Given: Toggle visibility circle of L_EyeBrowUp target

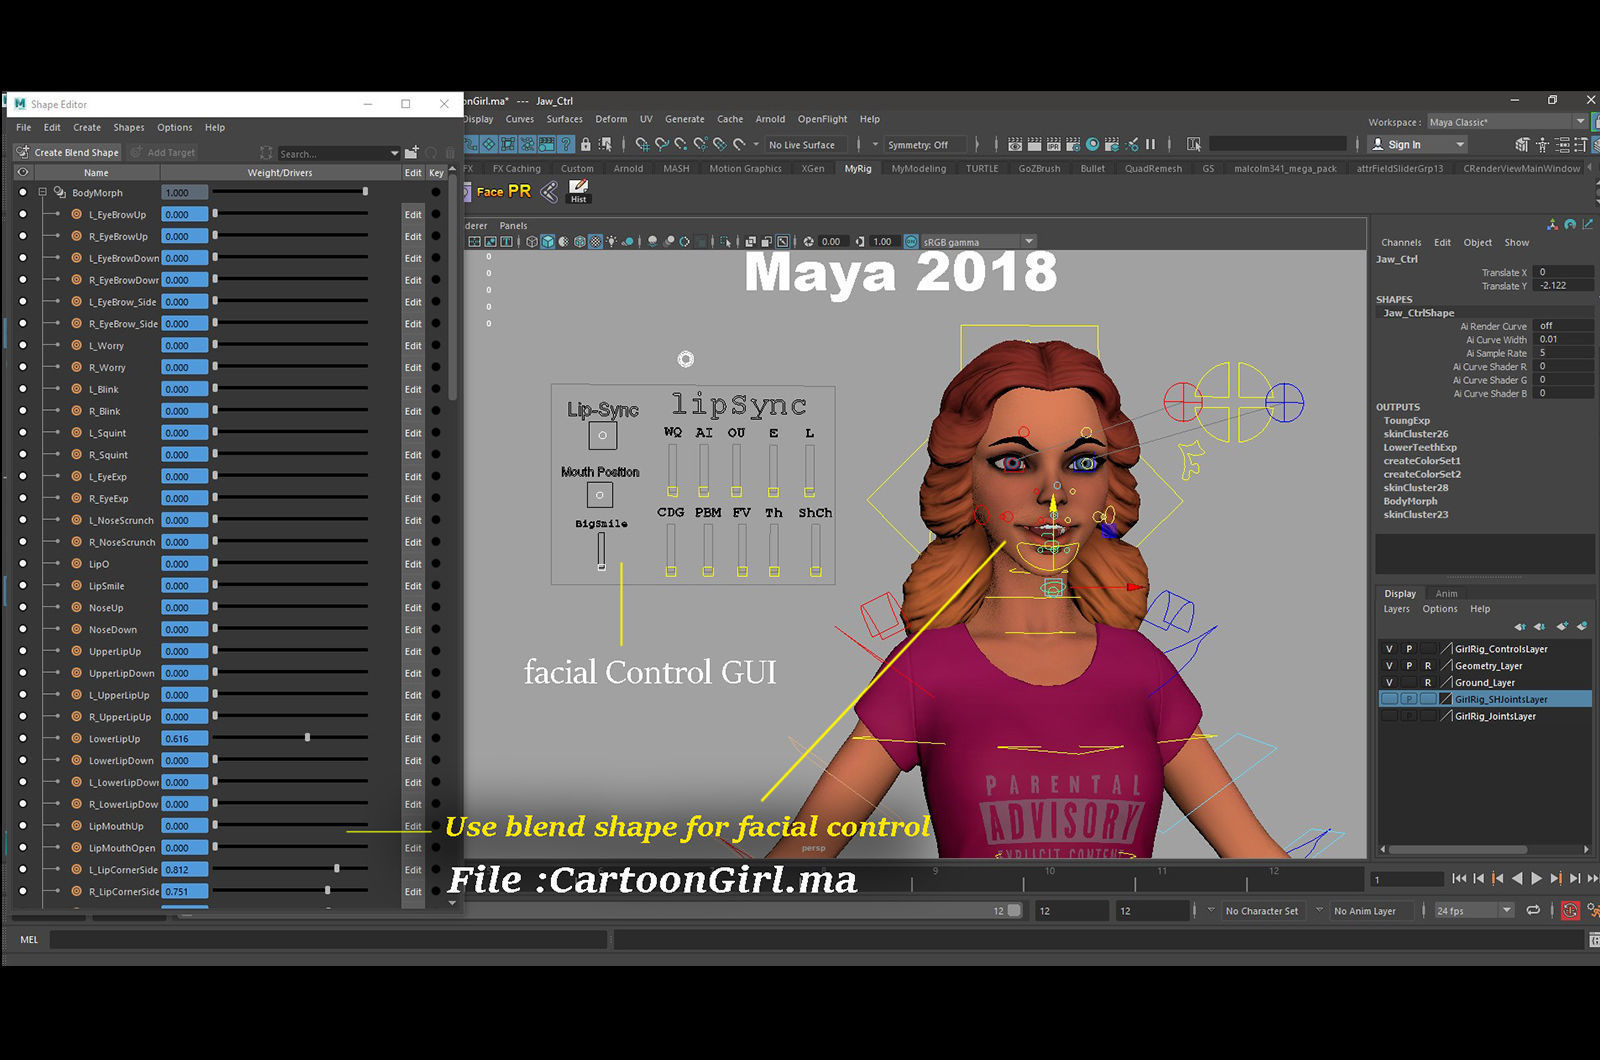Looking at the screenshot, I should 23,214.
